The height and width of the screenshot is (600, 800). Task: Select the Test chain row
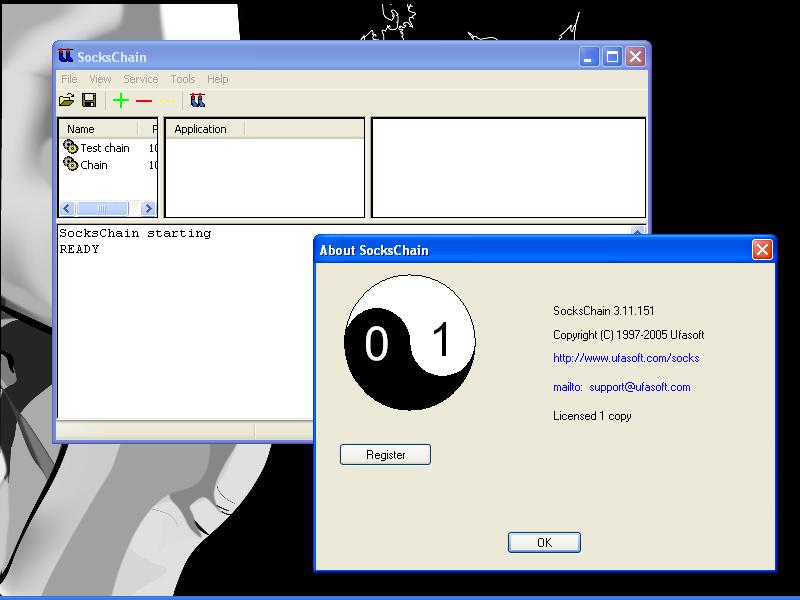109,148
